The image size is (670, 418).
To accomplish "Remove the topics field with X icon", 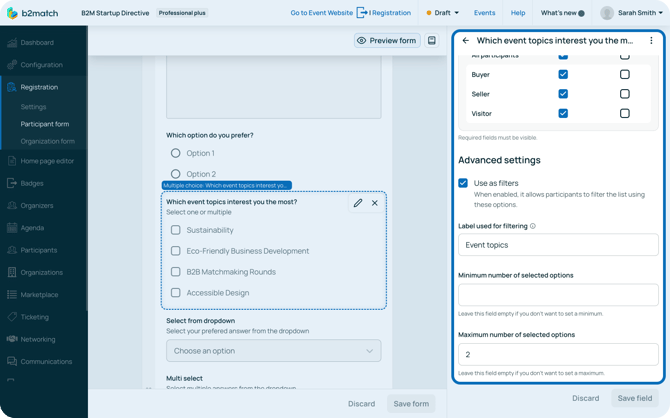I will [x=375, y=203].
